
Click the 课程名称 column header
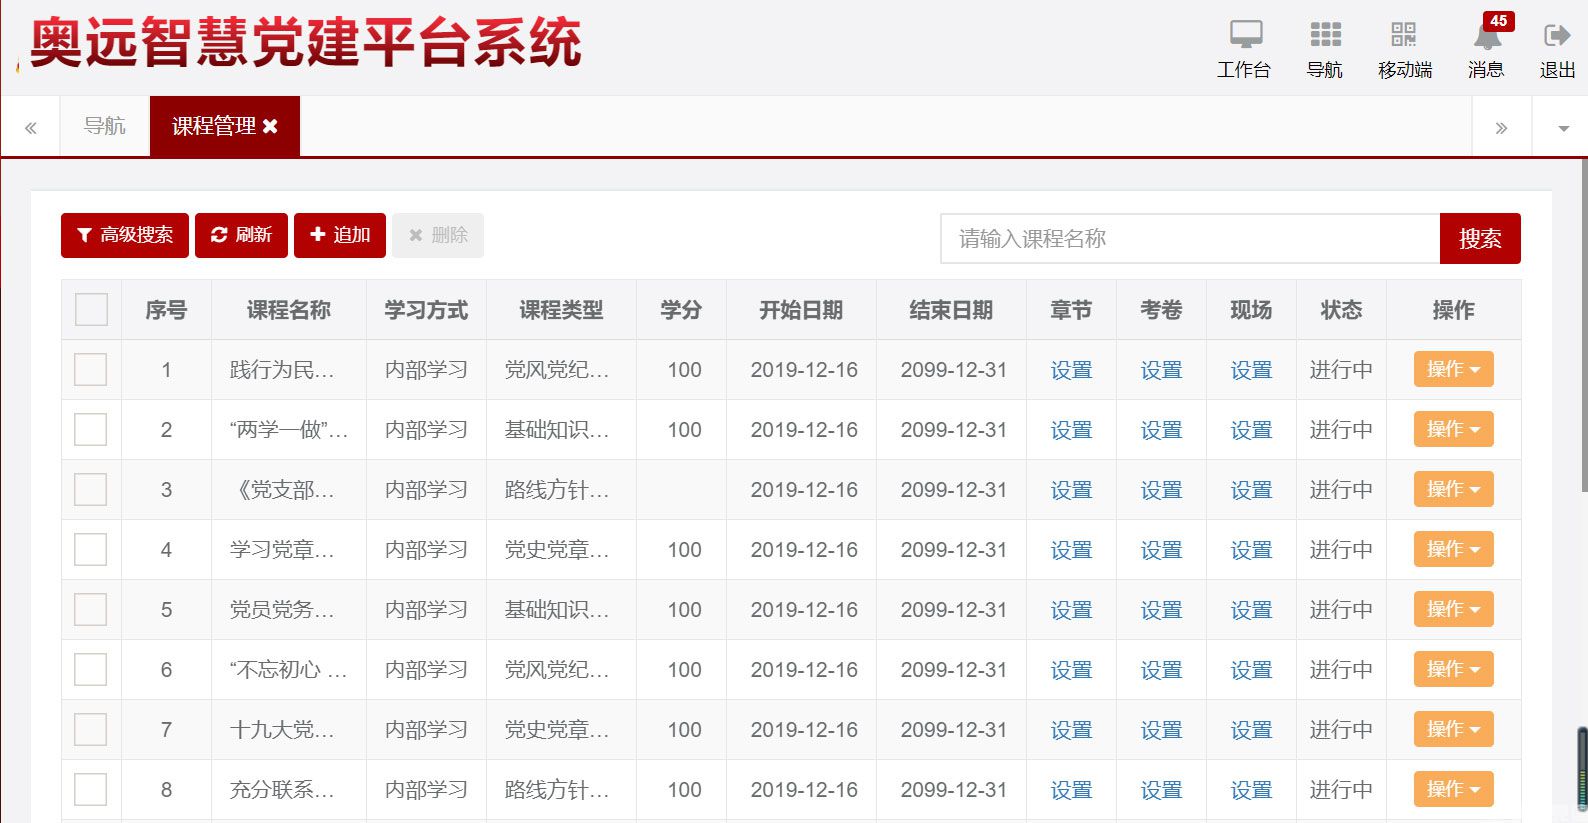tap(289, 310)
